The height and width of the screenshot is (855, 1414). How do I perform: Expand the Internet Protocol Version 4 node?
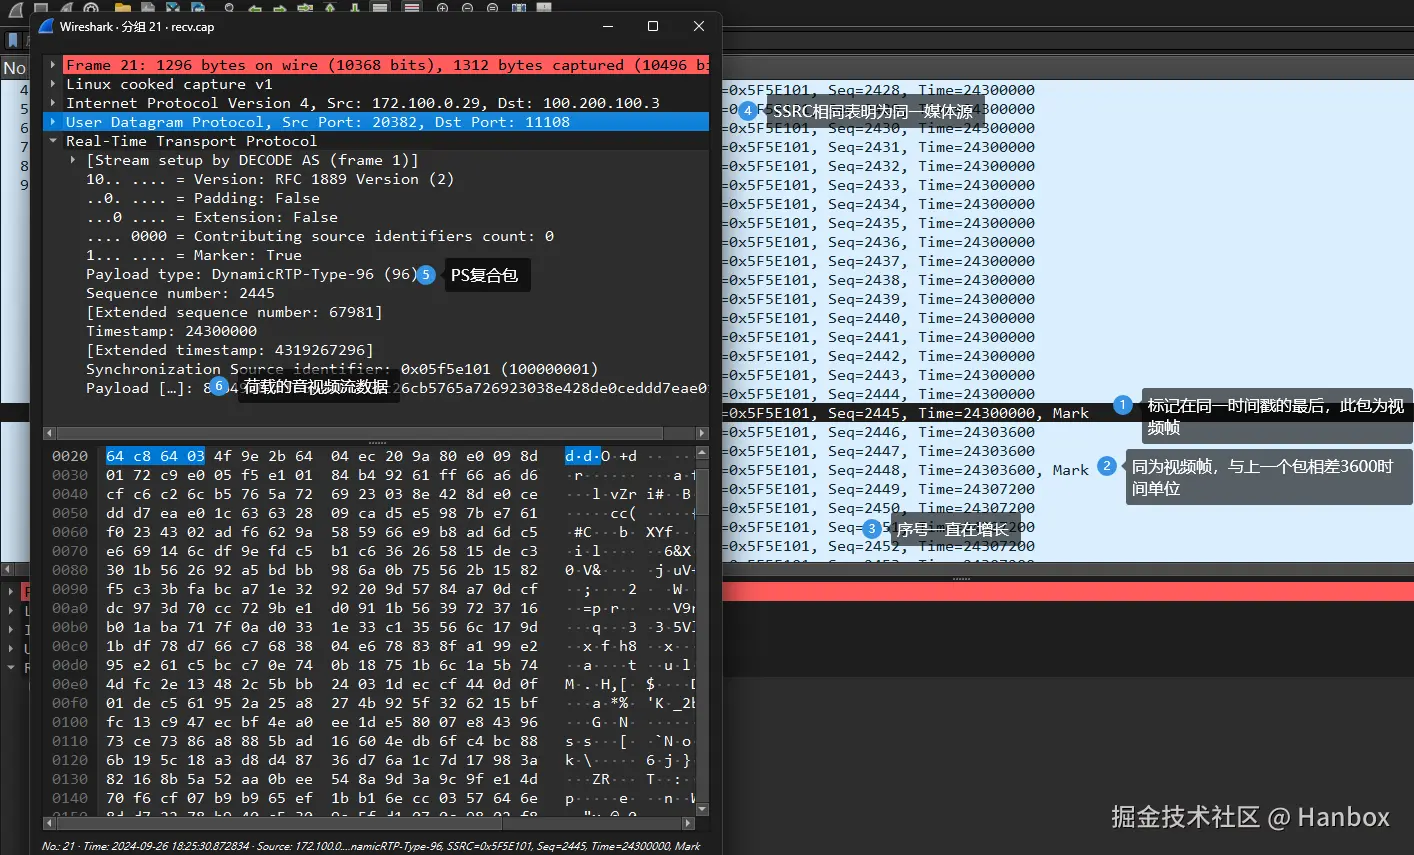click(53, 103)
